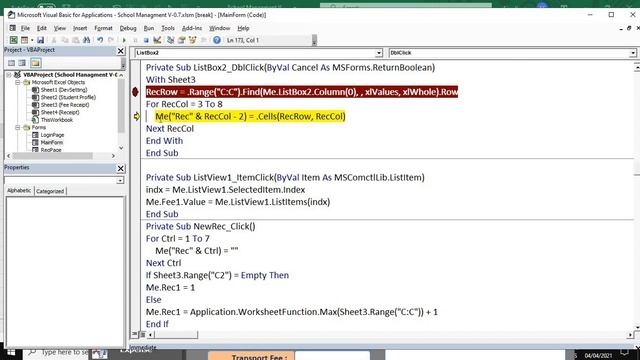Select Sheet2 (Student Profile) in tree
This screenshot has height=360, width=640.
tap(68, 97)
